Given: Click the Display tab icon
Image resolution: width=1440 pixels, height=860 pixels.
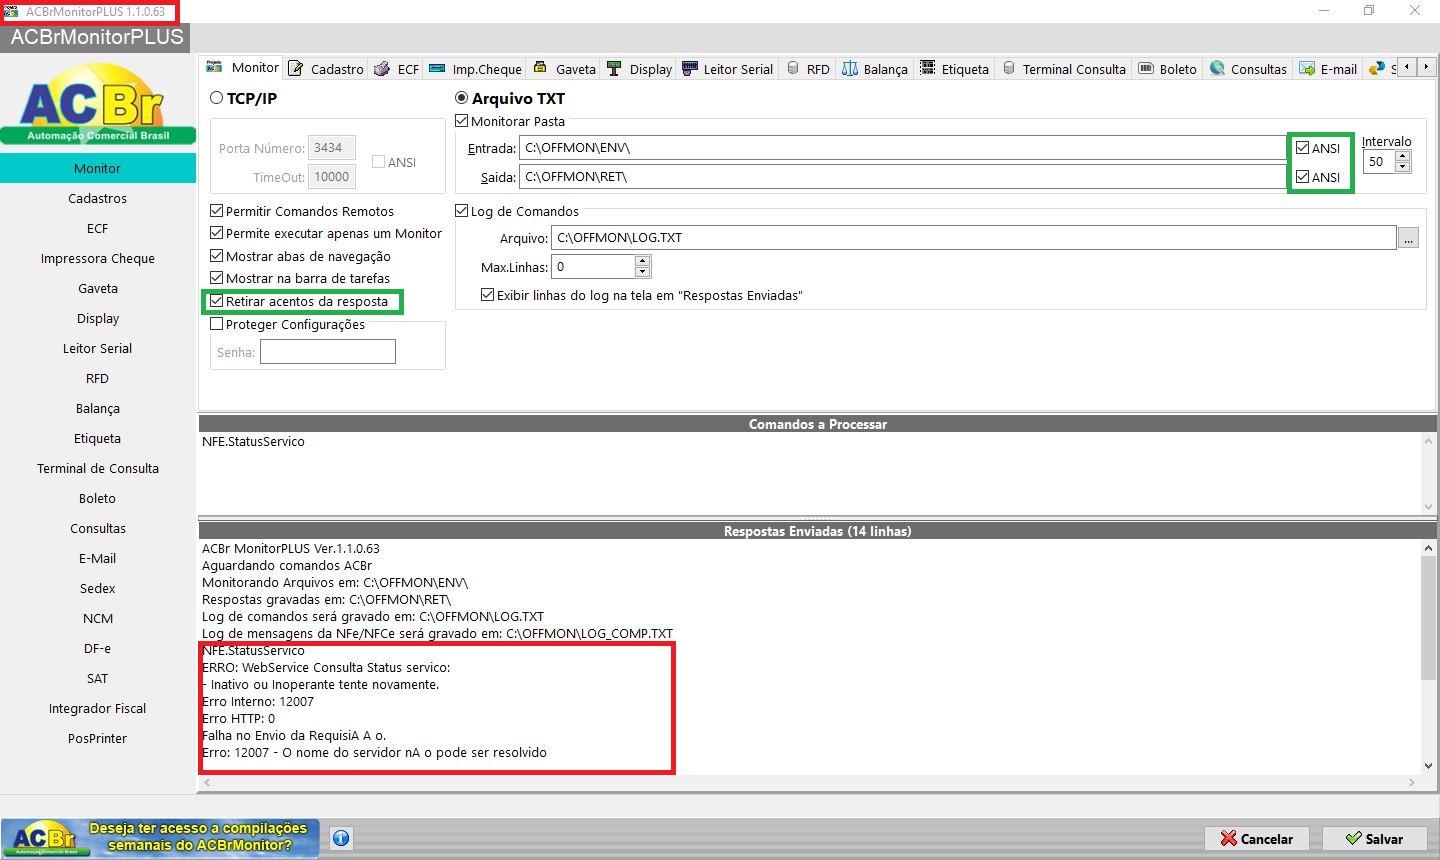Looking at the screenshot, I should 614,68.
